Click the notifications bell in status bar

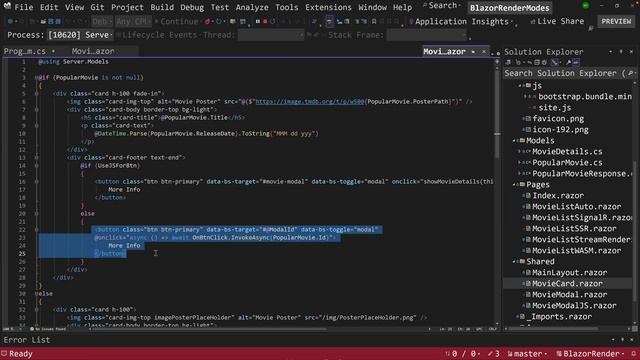633,354
